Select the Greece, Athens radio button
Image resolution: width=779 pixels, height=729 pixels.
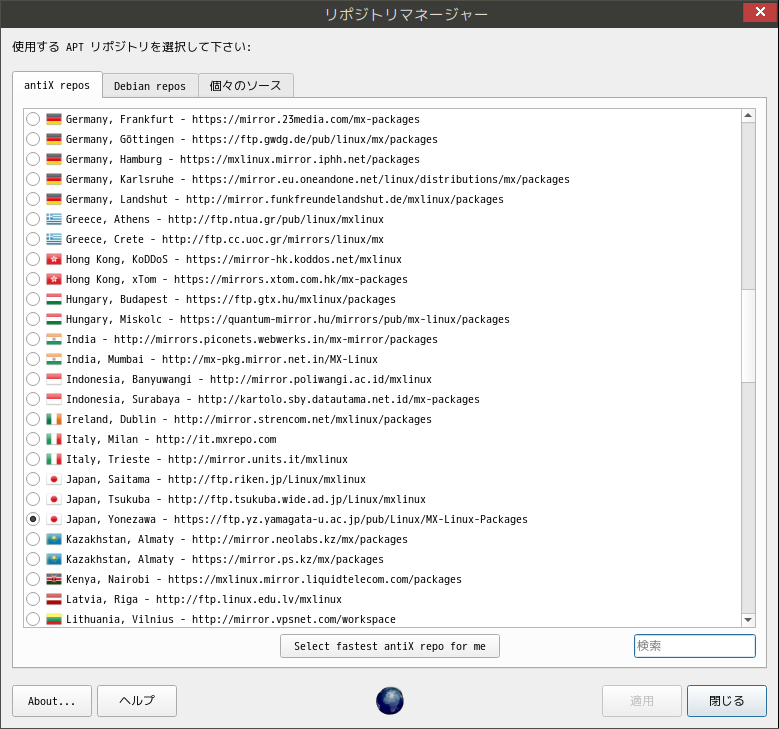pyautogui.click(x=33, y=219)
